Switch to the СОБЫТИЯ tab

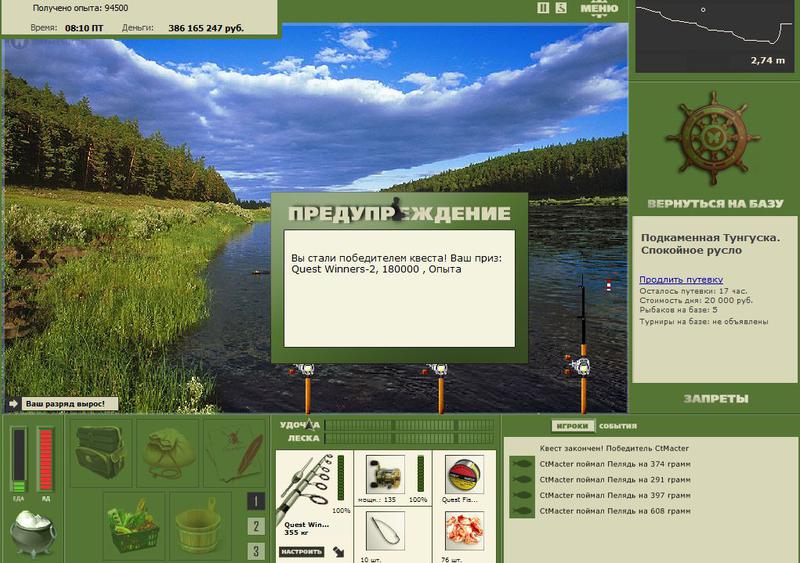[617, 426]
